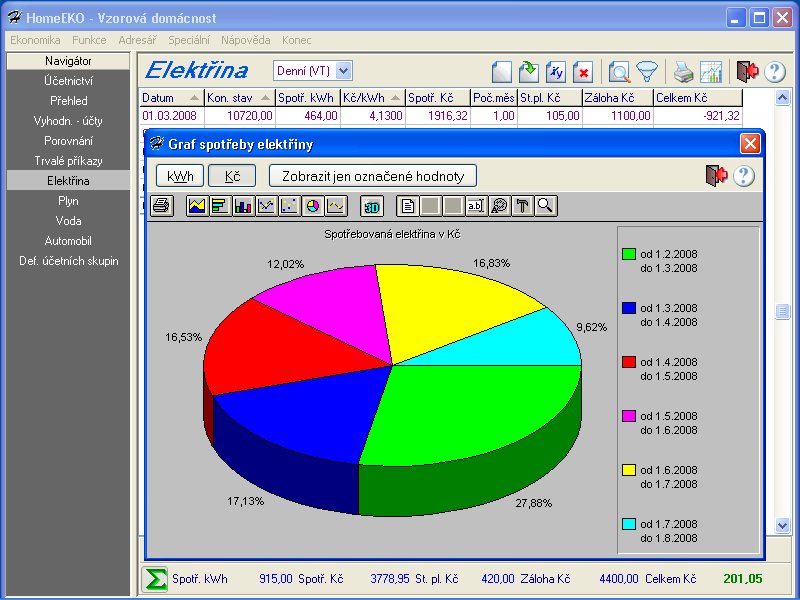This screenshot has width=800, height=600.
Task: Click the Konec menu
Action: click(296, 40)
